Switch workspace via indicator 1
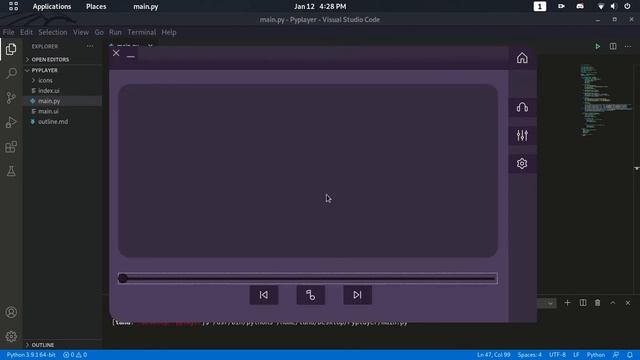Viewport: 640px width, 360px height. click(x=540, y=7)
